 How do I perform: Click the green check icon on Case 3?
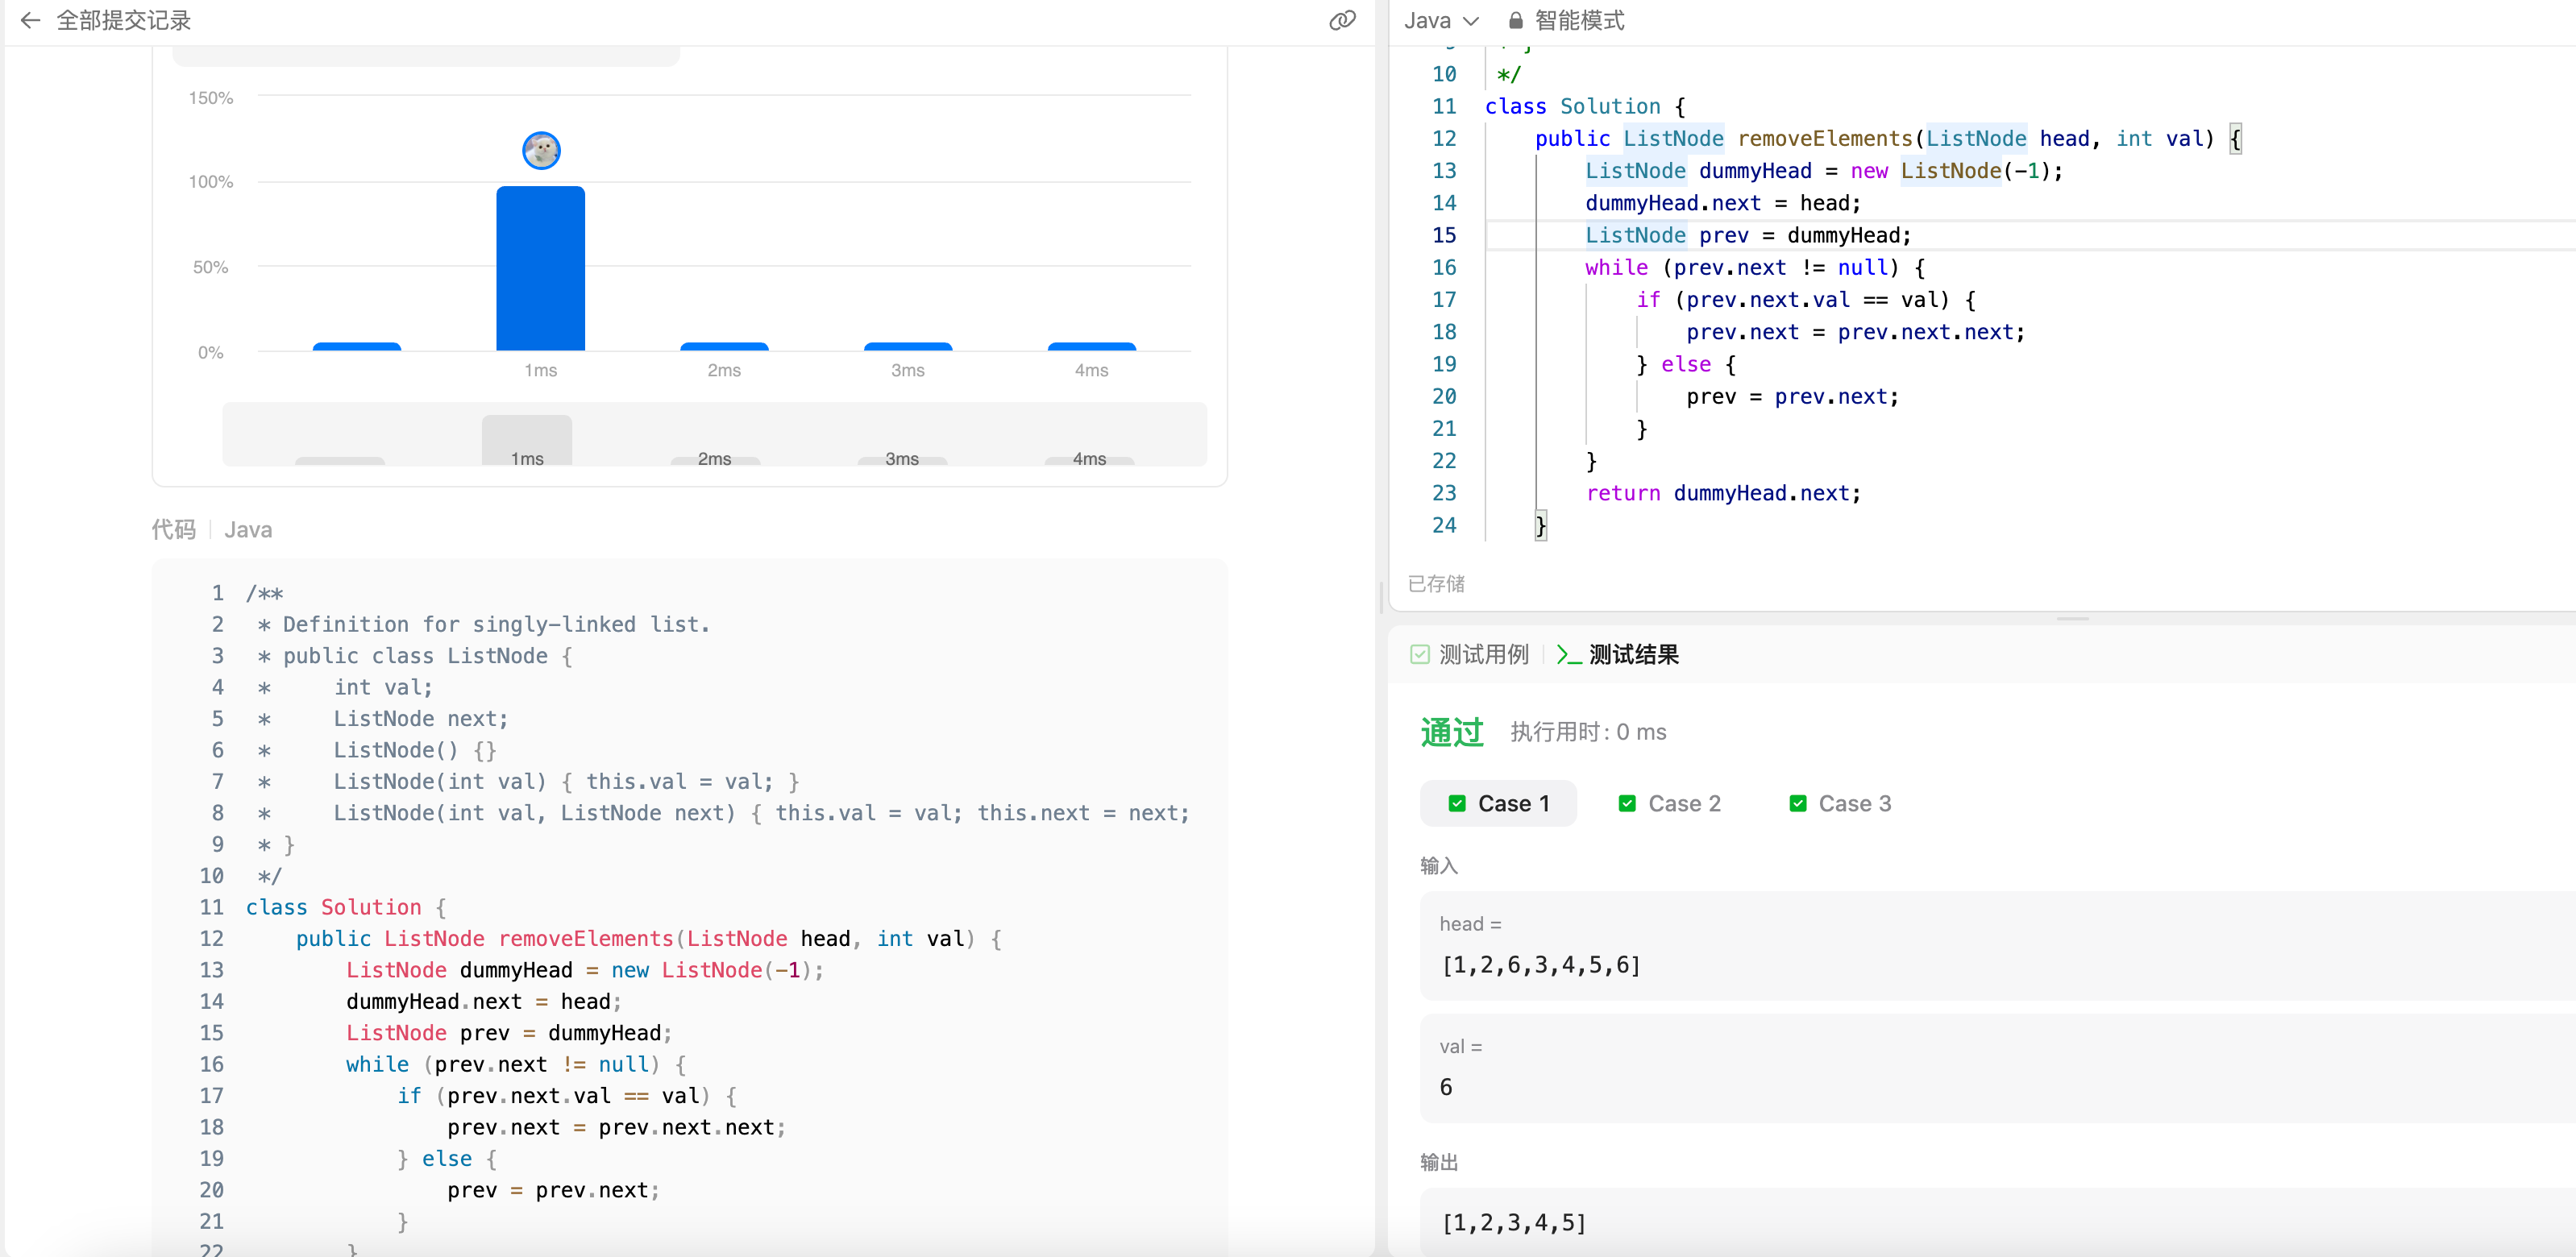1797,804
